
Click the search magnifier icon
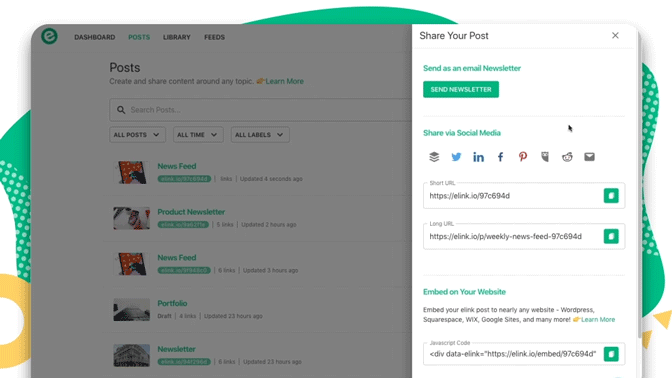click(x=121, y=110)
